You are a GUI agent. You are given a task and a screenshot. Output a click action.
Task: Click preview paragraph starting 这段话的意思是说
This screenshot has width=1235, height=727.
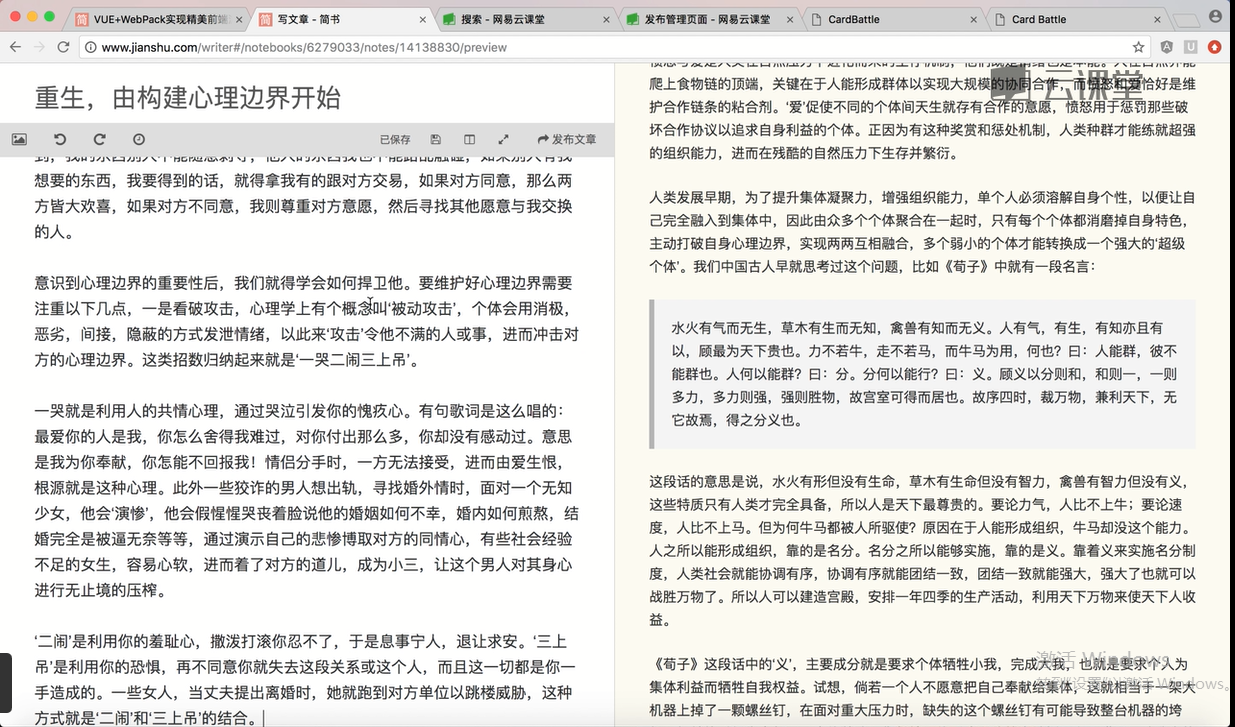tap(922, 551)
